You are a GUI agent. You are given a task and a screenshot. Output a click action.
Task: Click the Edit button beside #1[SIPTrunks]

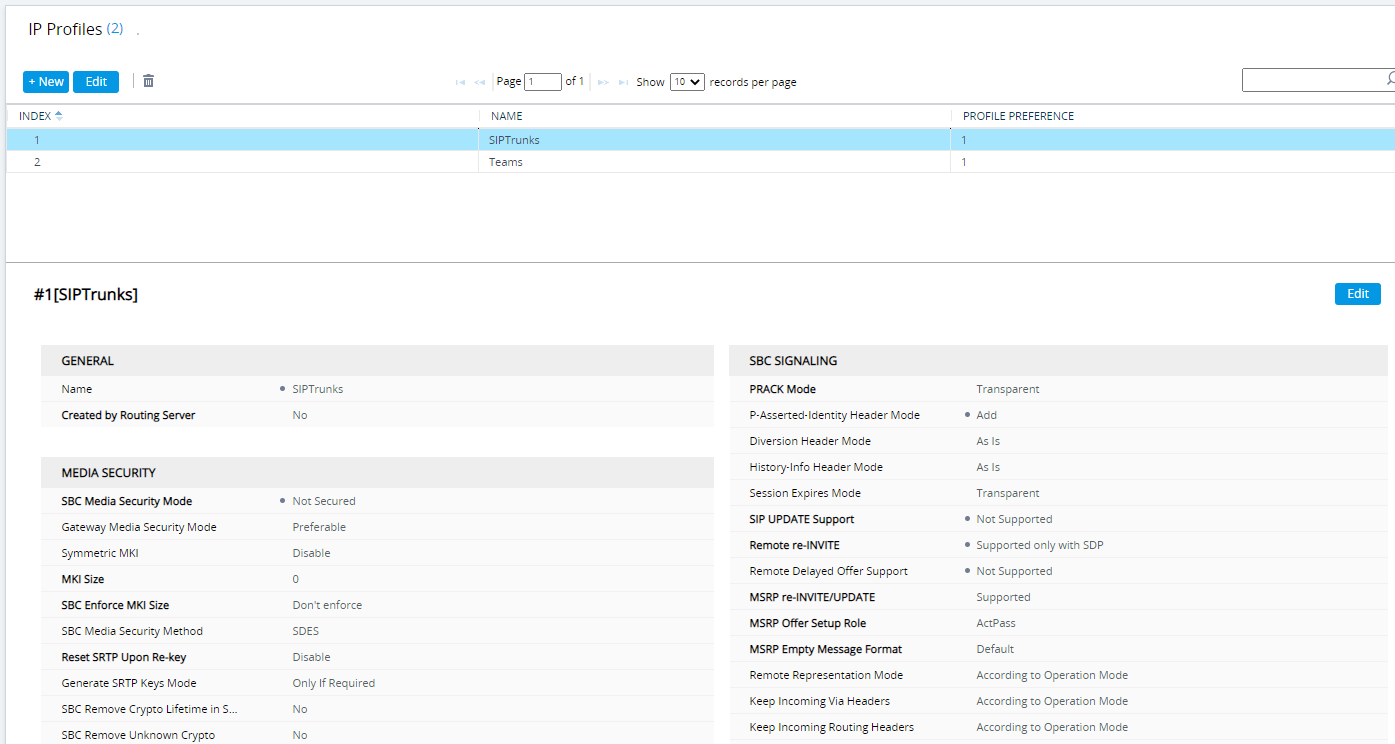tap(1357, 294)
